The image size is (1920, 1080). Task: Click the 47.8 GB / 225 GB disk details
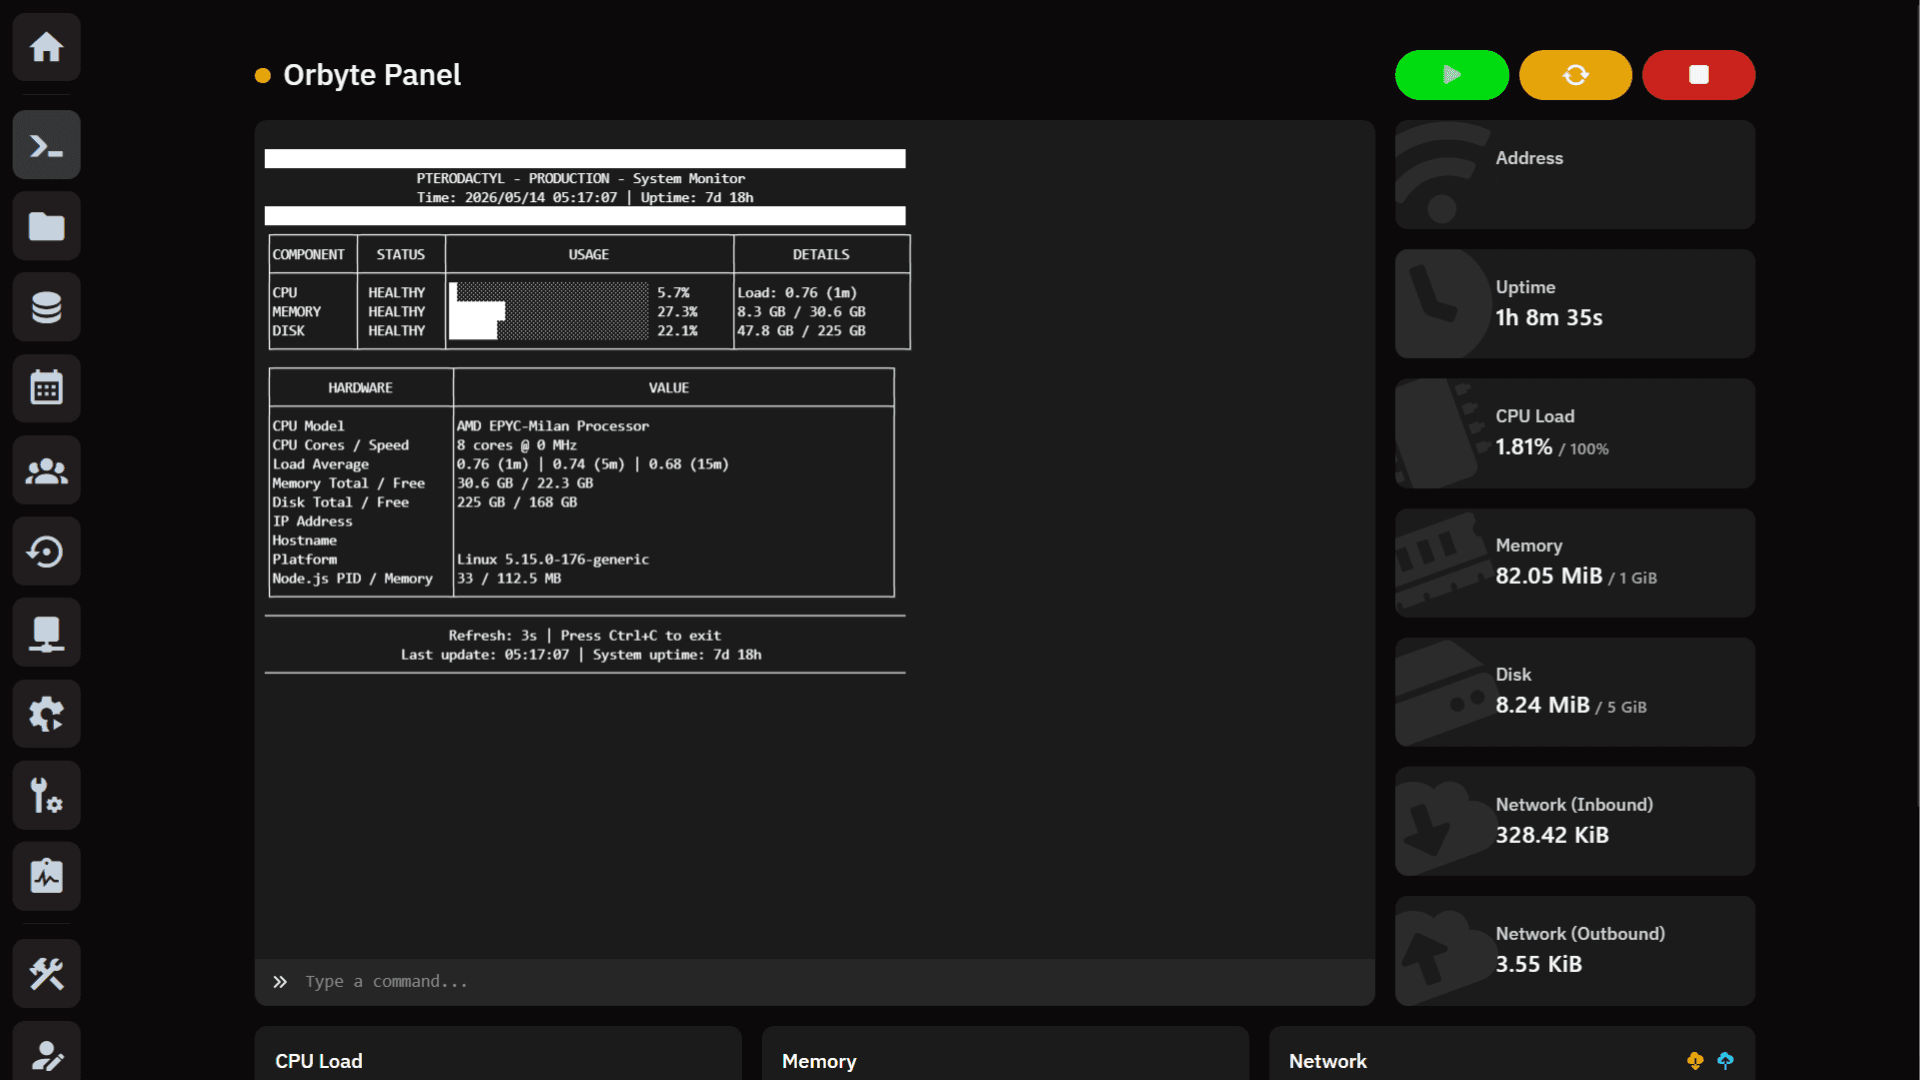801,331
